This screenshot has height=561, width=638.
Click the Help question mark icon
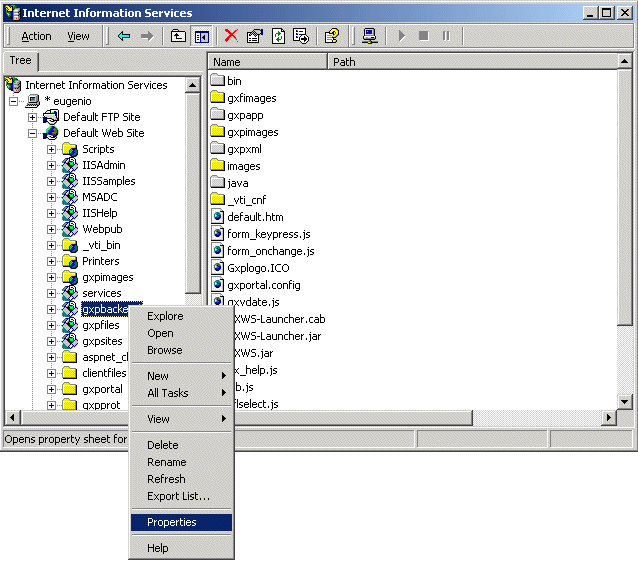[x=332, y=36]
